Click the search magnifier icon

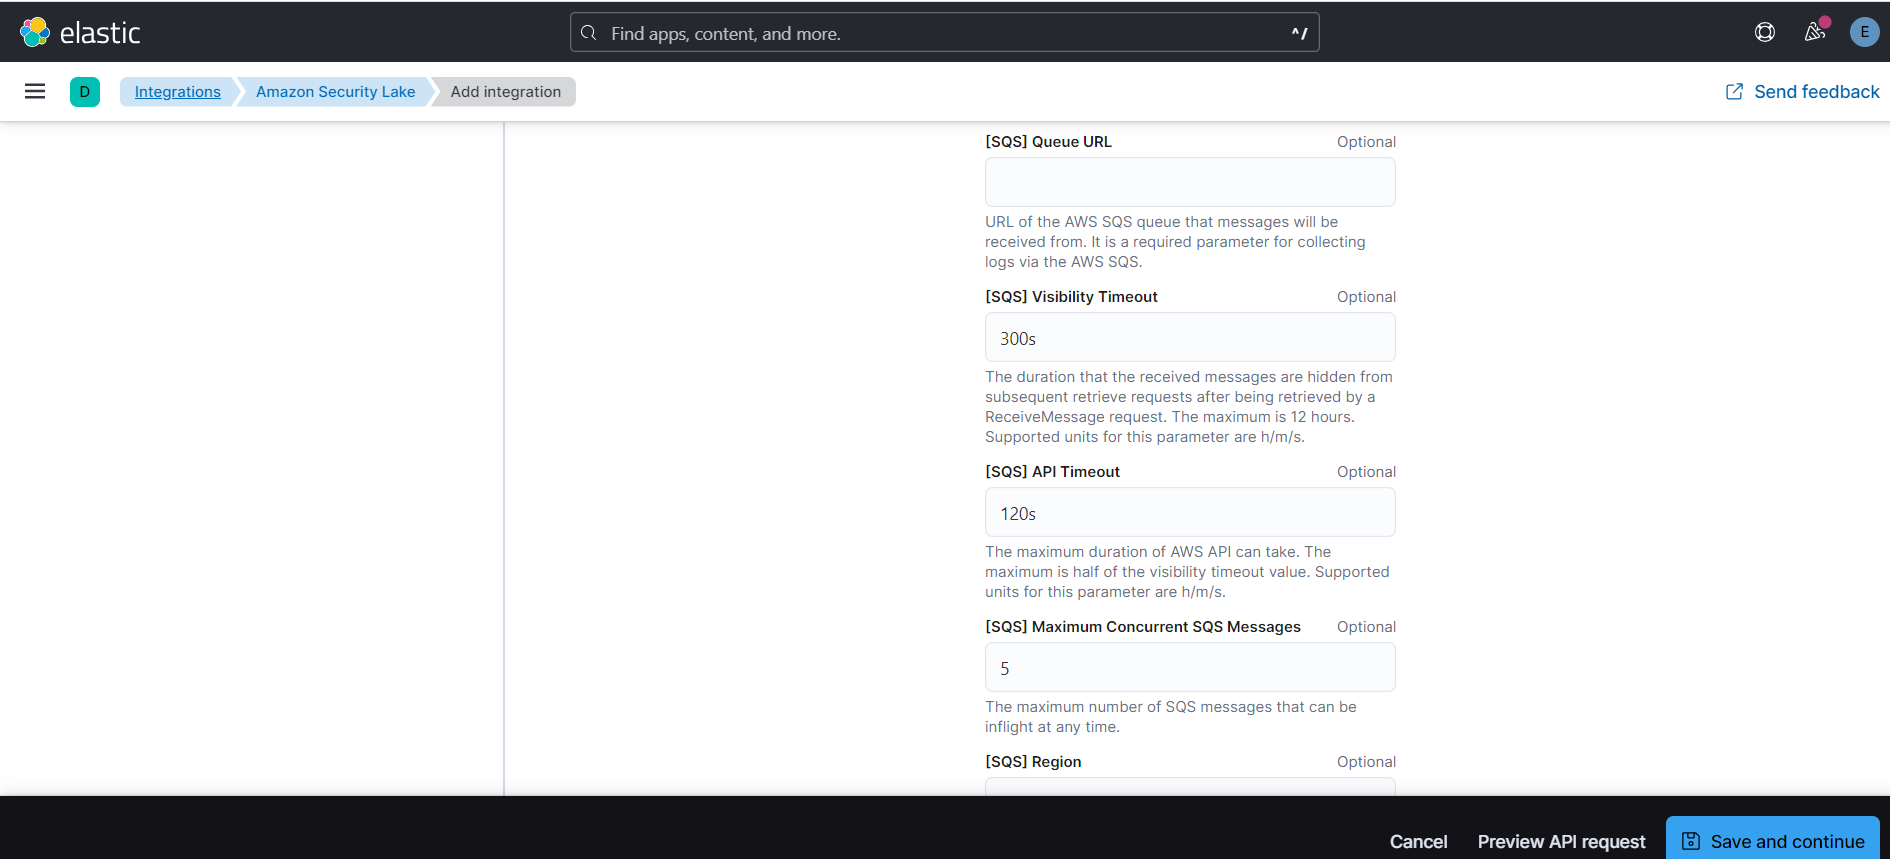click(x=589, y=33)
